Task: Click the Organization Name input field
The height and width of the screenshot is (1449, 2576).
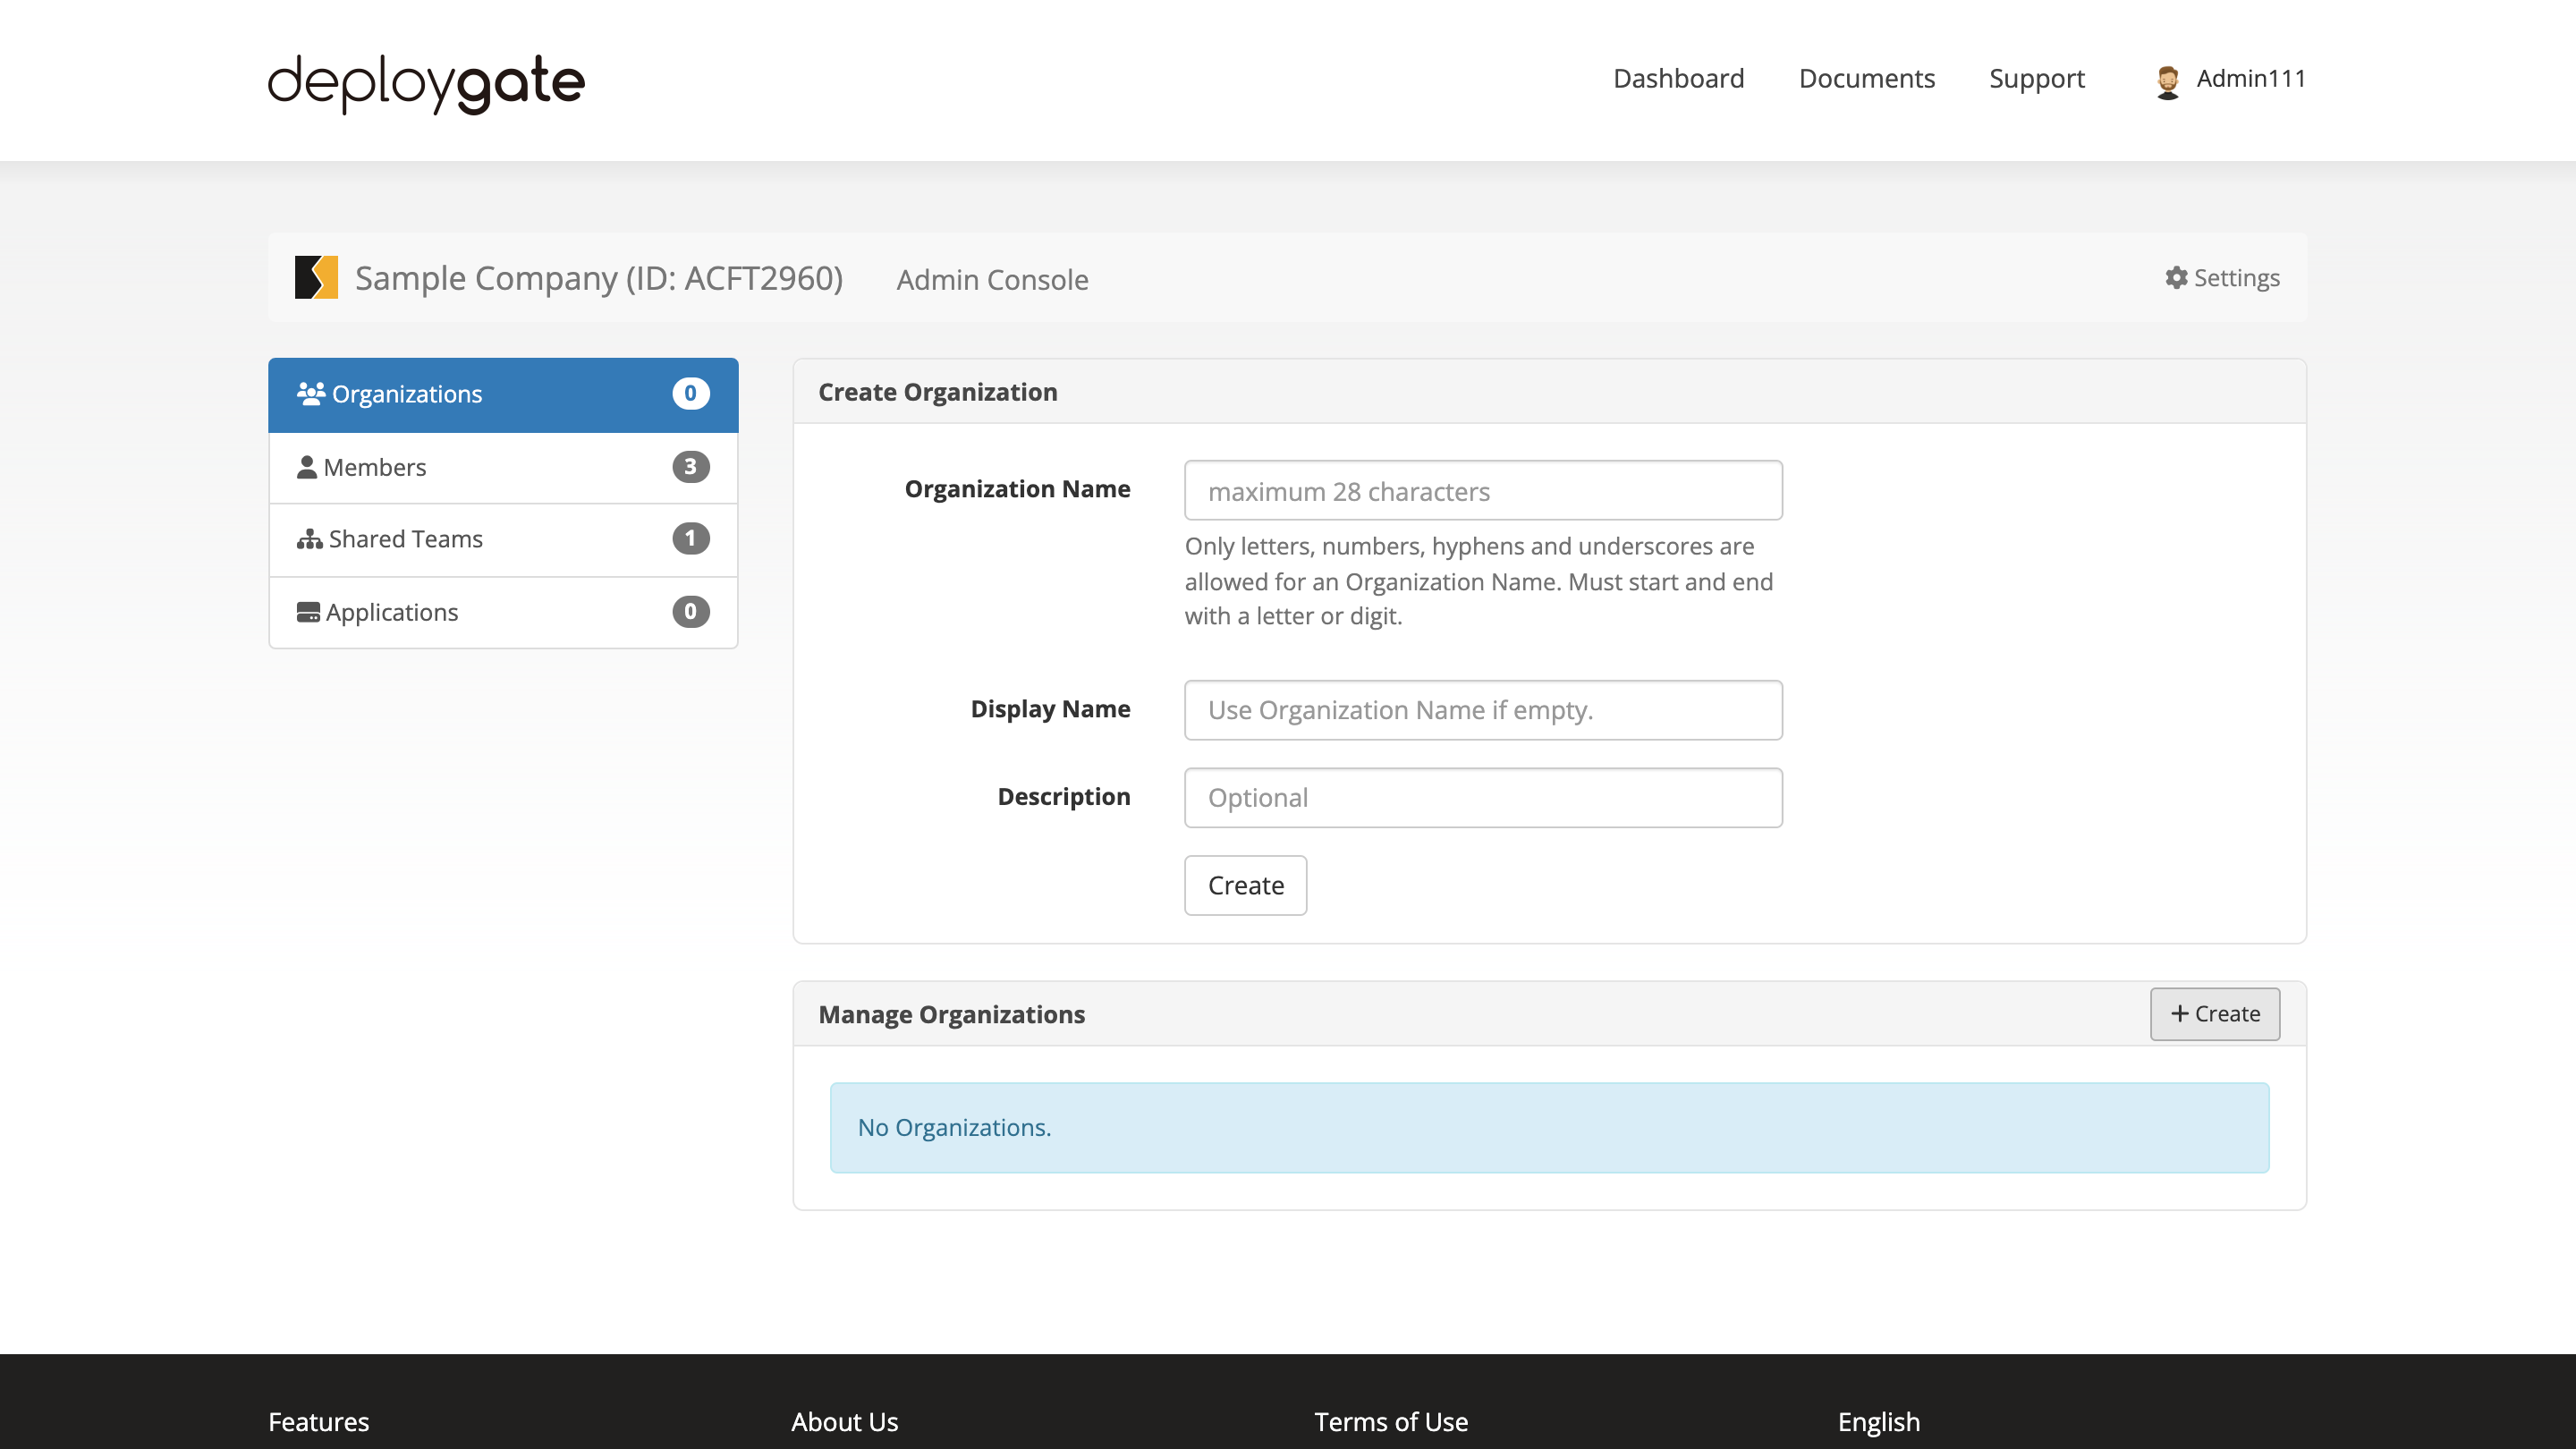Action: [x=1483, y=490]
